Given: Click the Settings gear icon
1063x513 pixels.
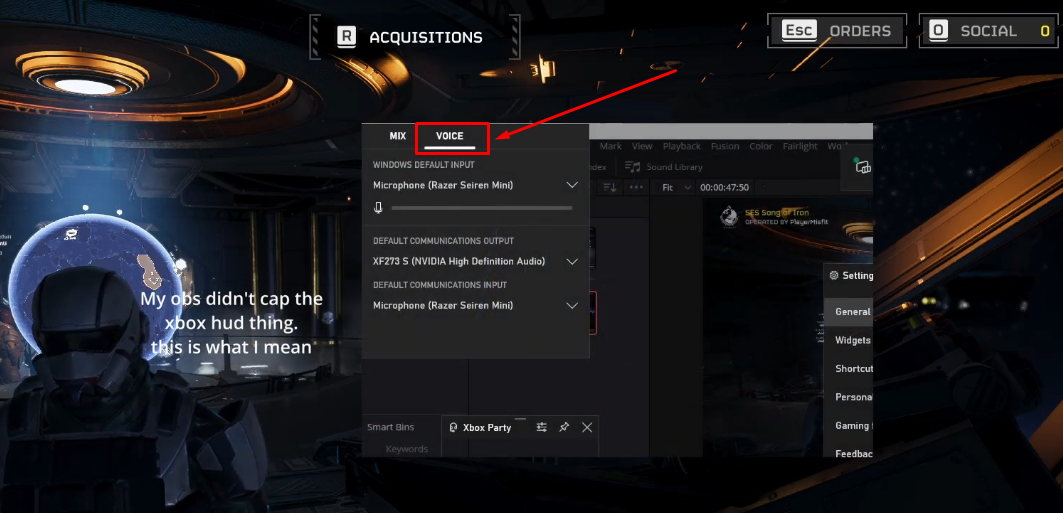Looking at the screenshot, I should coord(834,276).
